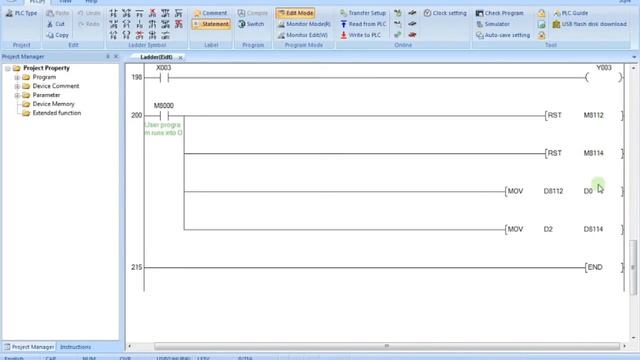Select Extended function in project tree
Screen dimensions: 640x360
coord(57,113)
